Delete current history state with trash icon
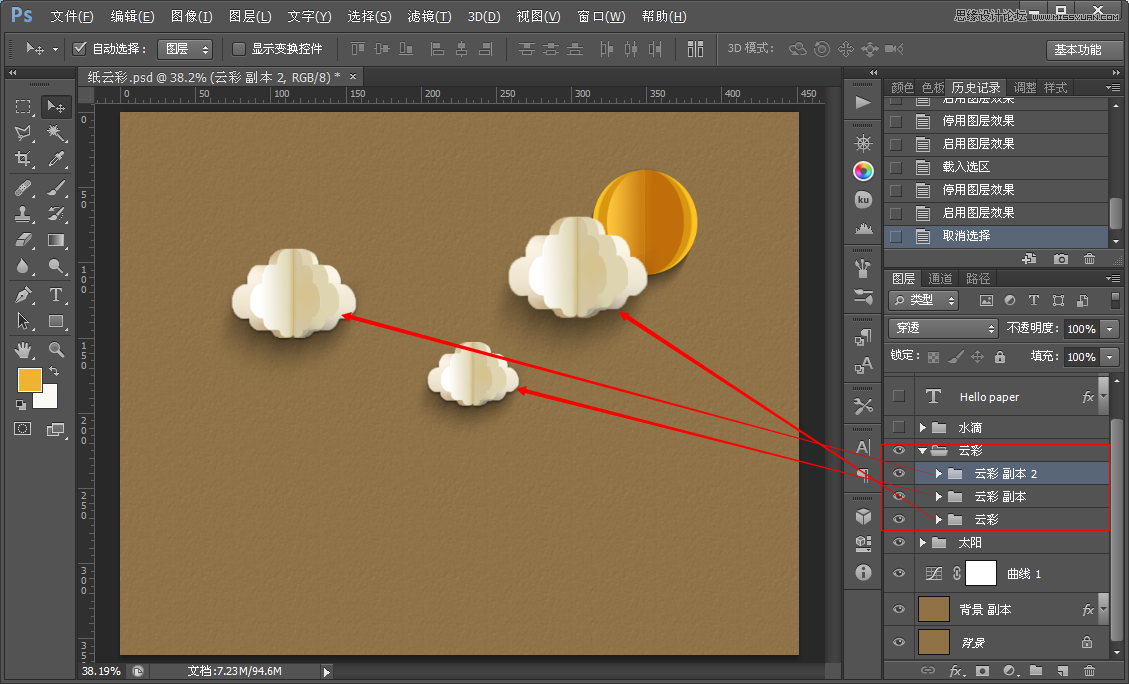This screenshot has height=684, width=1129. (1089, 258)
